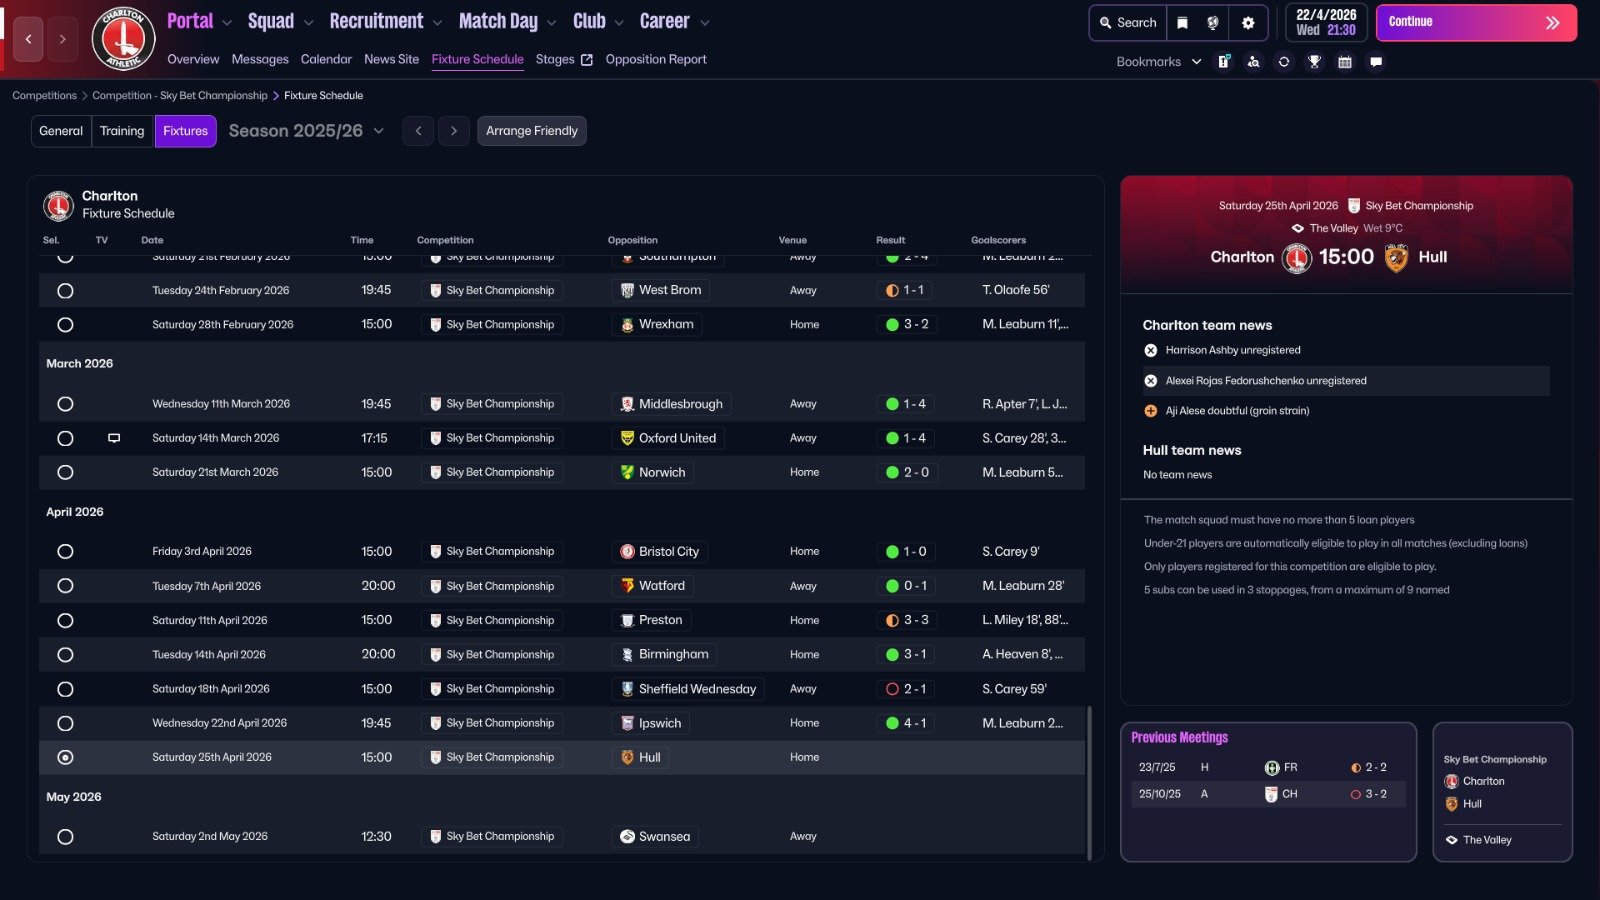1600x900 pixels.
Task: Click the Norwich club badge in fixture list
Action: [x=627, y=472]
